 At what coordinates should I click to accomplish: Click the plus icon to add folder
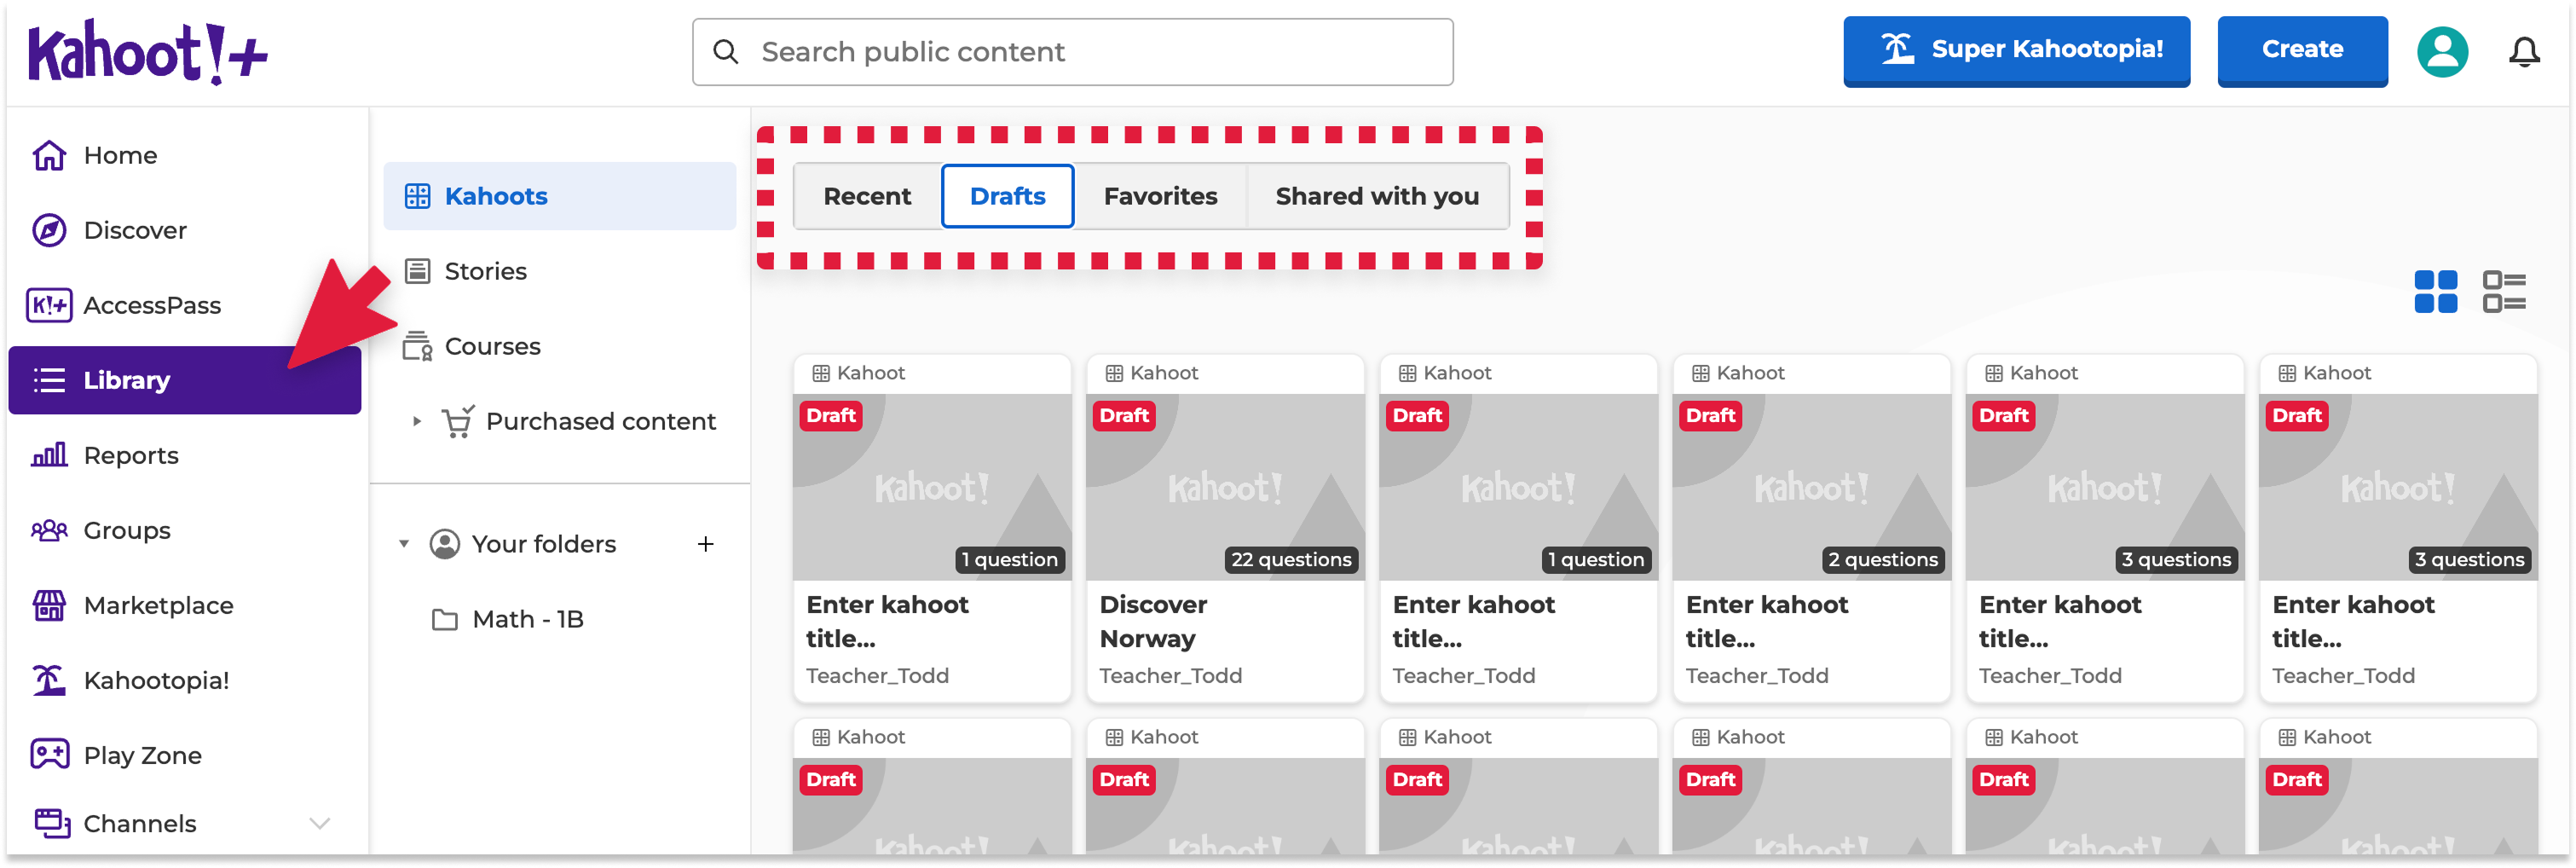705,544
